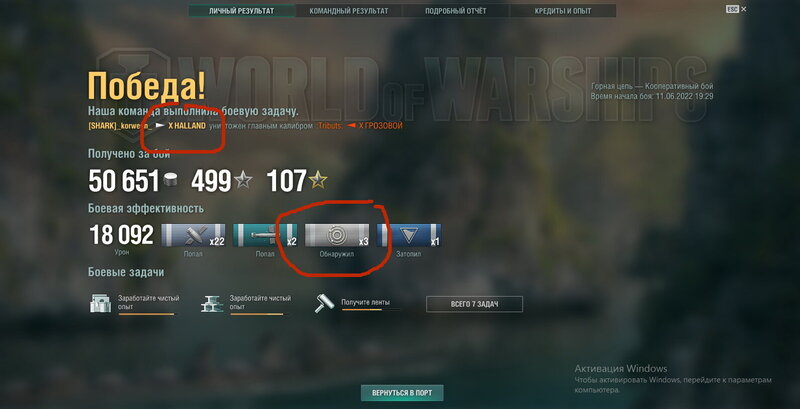Image resolution: width=800 pixels, height=409 pixels.
Task: Click the Обнаружил spotted ribbon x3
Action: [x=337, y=235]
